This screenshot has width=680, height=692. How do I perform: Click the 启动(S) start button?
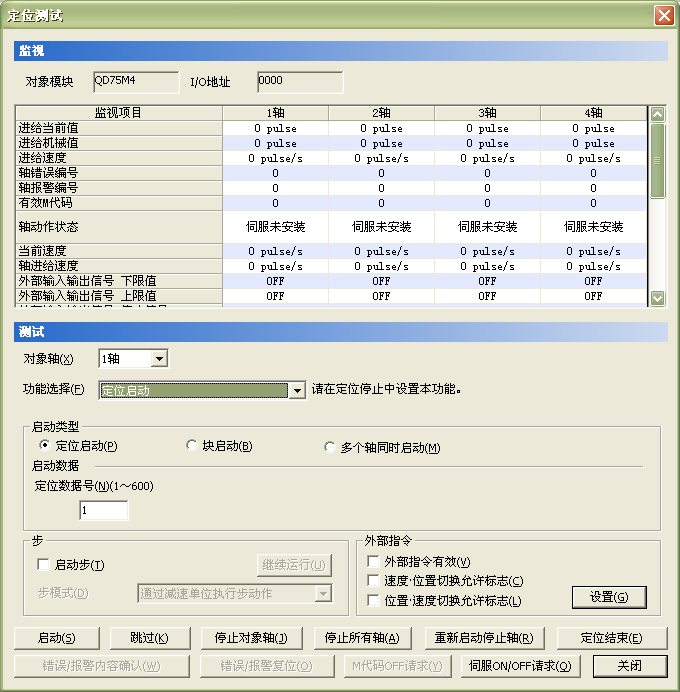pos(56,638)
